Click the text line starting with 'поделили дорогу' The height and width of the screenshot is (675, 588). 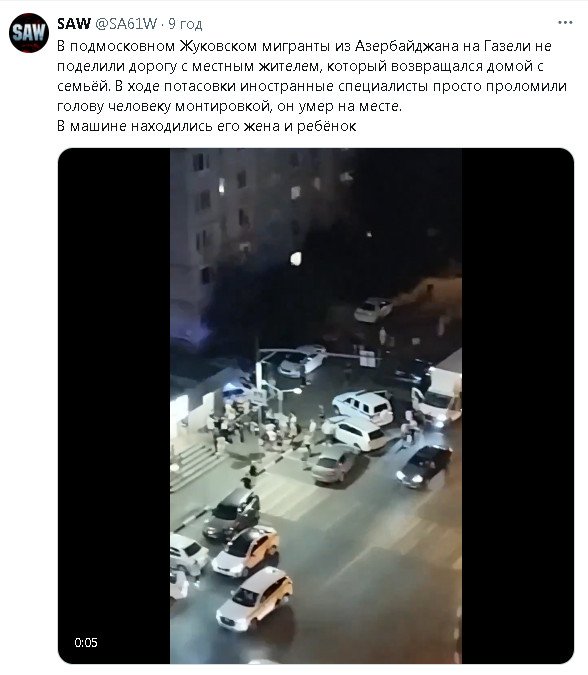click(300, 66)
